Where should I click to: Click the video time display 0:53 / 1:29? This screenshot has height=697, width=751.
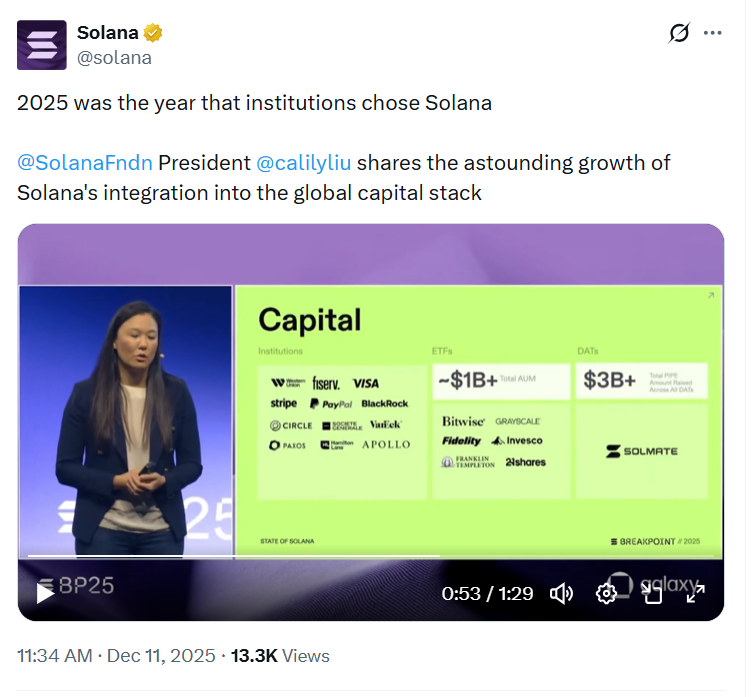click(x=487, y=593)
